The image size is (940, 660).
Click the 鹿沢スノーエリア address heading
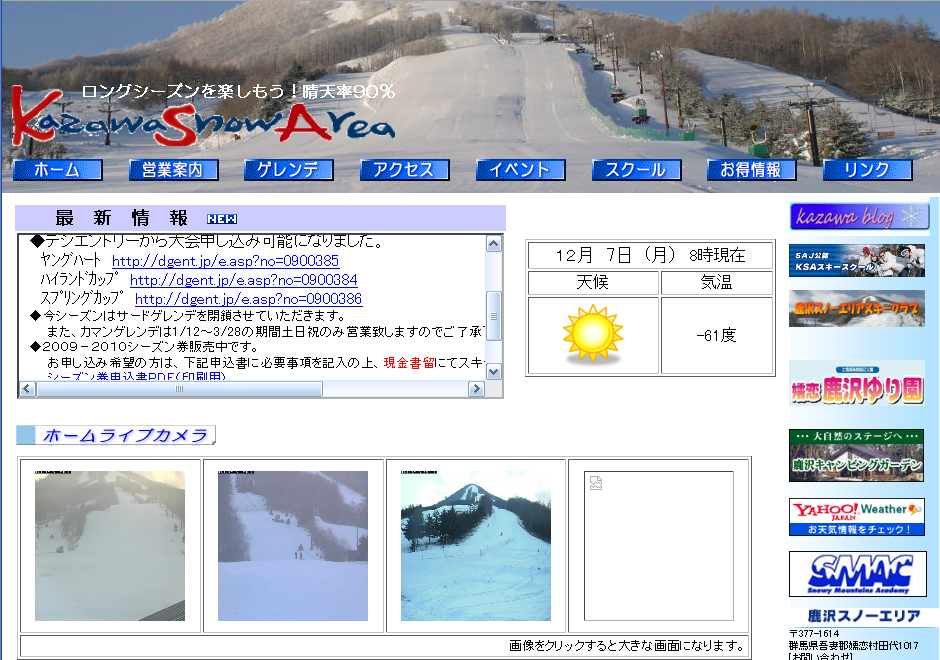(x=864, y=616)
